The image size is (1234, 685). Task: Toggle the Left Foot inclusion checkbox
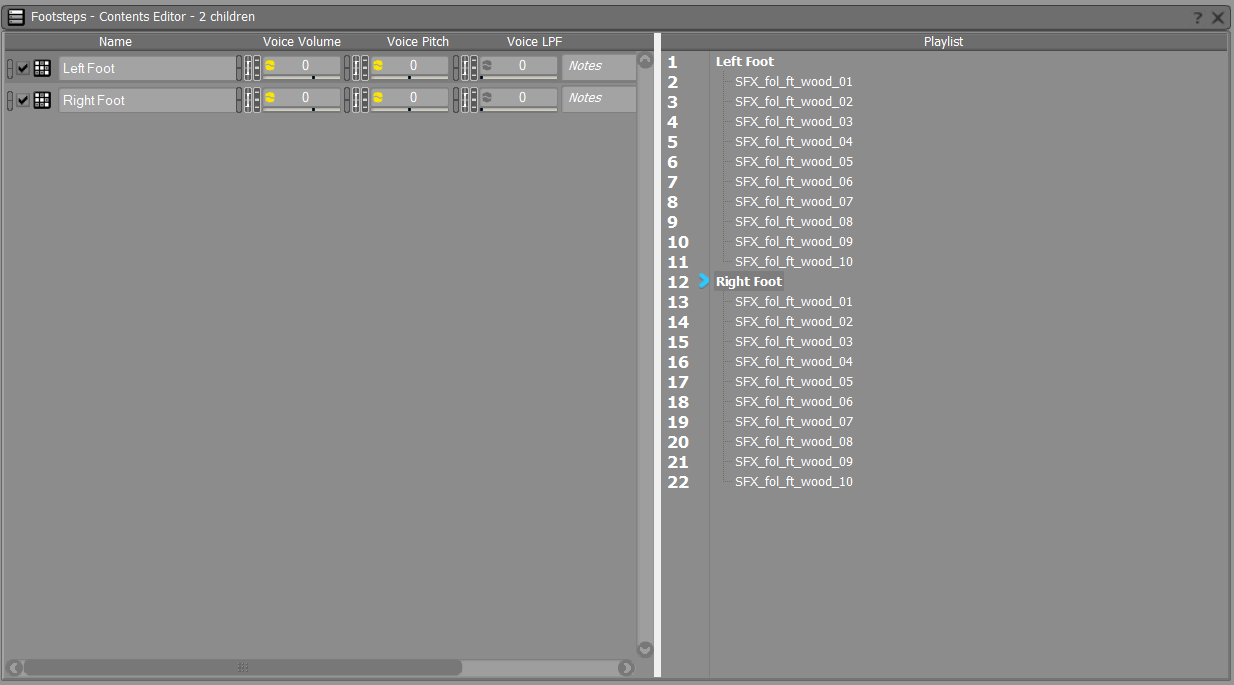pyautogui.click(x=23, y=69)
